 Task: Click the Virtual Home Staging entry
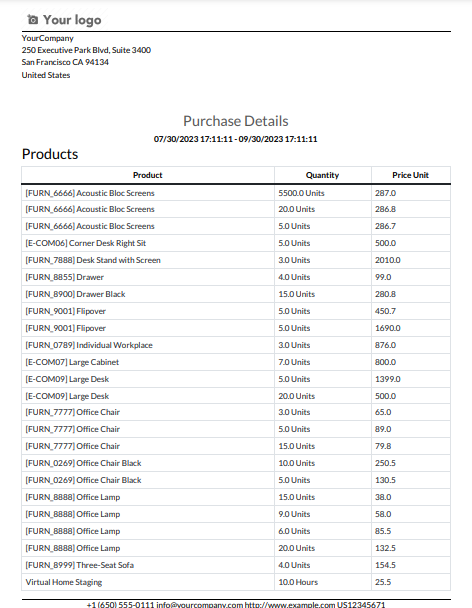[x=64, y=582]
